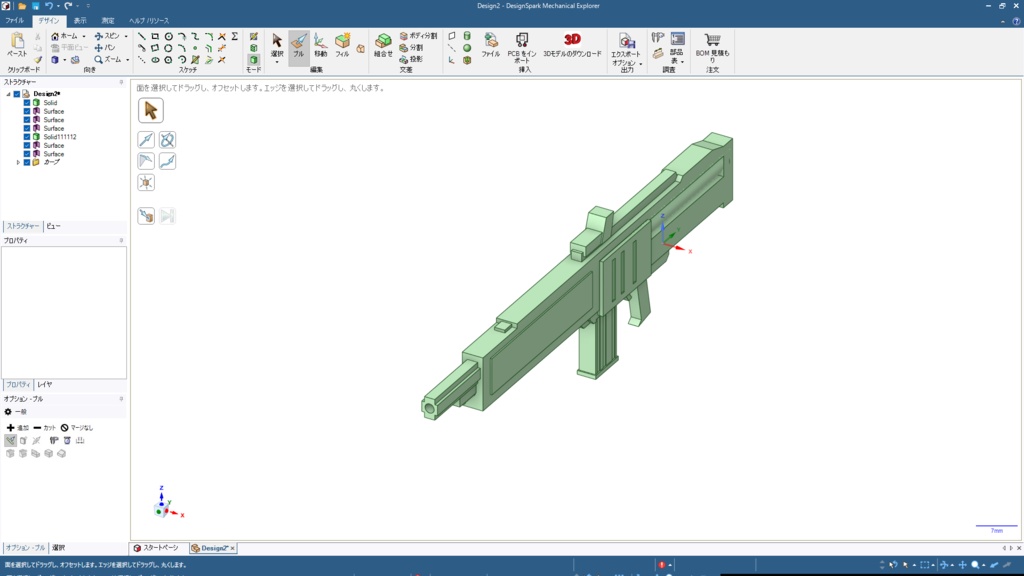The height and width of the screenshot is (576, 1024).
Task: Switch to 3D mode icon
Action: click(253, 59)
